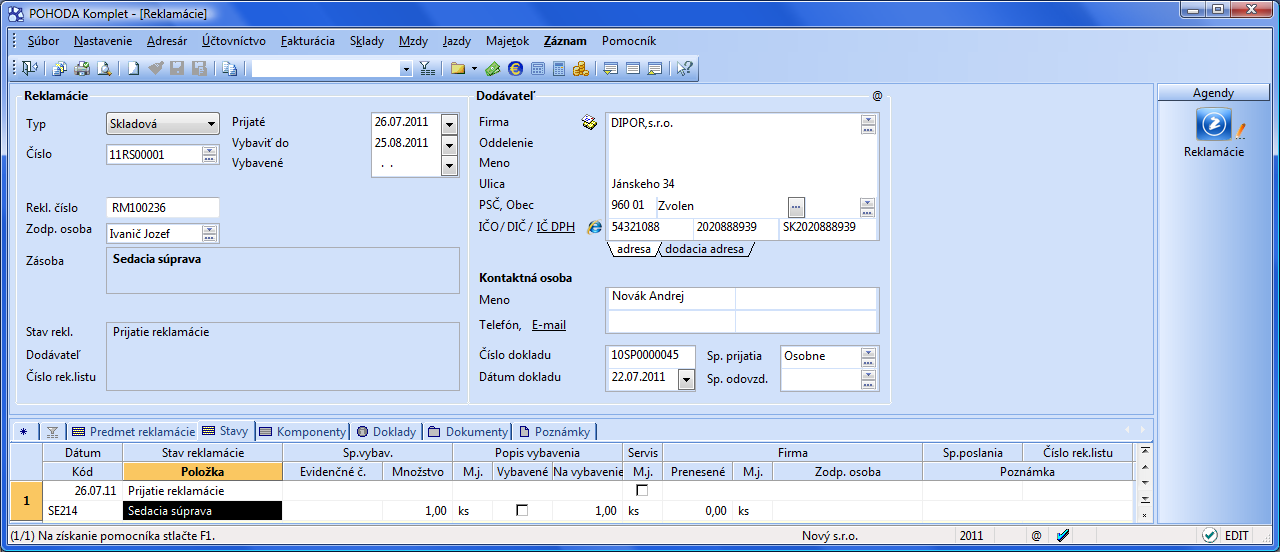Click the copy record icon in toolbar
Screen dimensions: 1280x552
tap(229, 69)
